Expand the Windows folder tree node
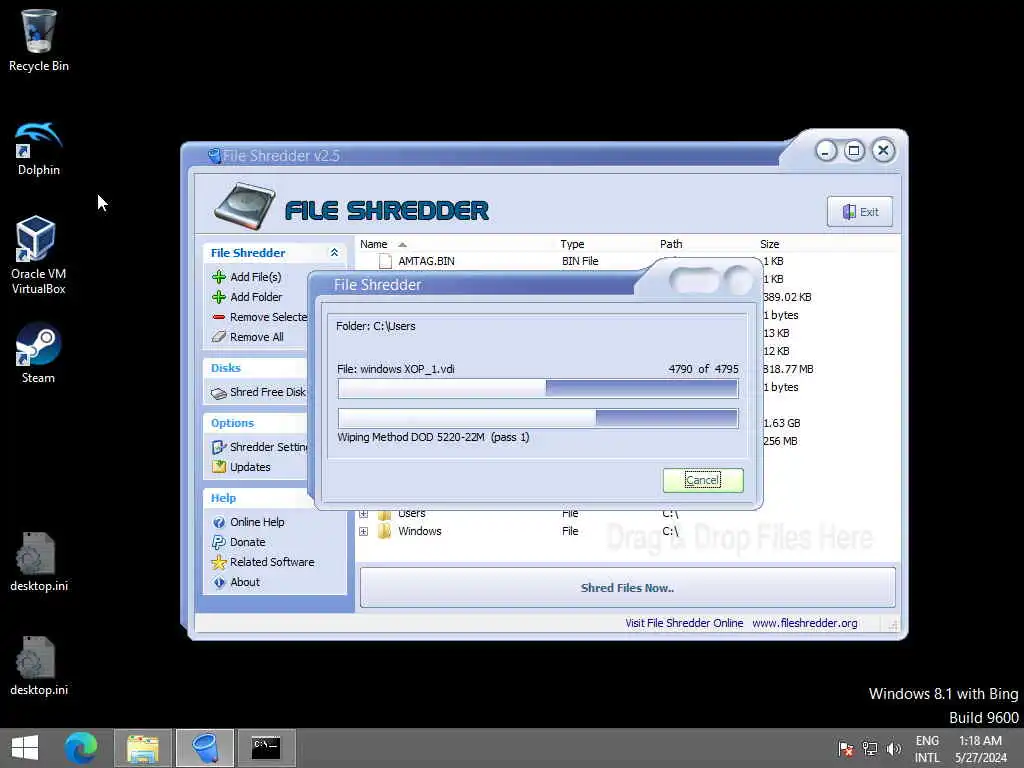 [x=364, y=532]
